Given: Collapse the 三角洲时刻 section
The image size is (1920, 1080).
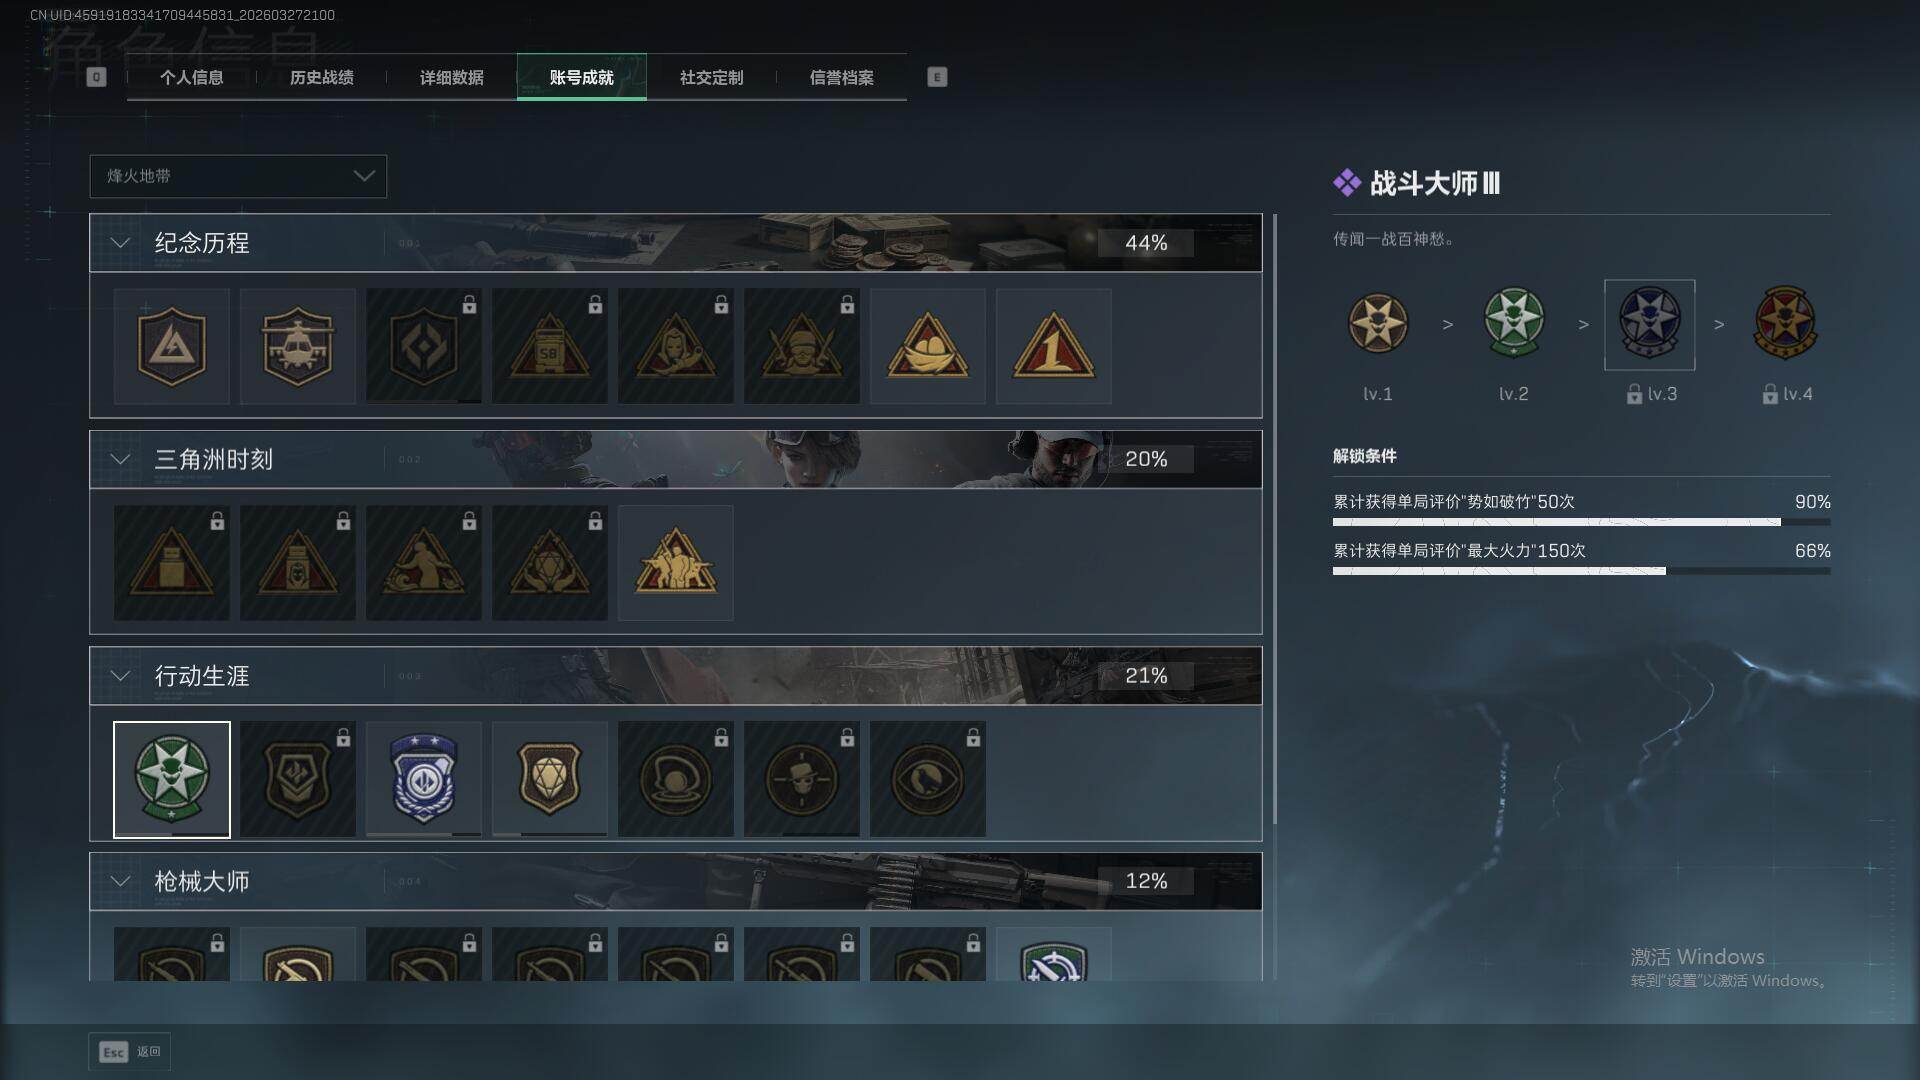Looking at the screenshot, I should (120, 459).
